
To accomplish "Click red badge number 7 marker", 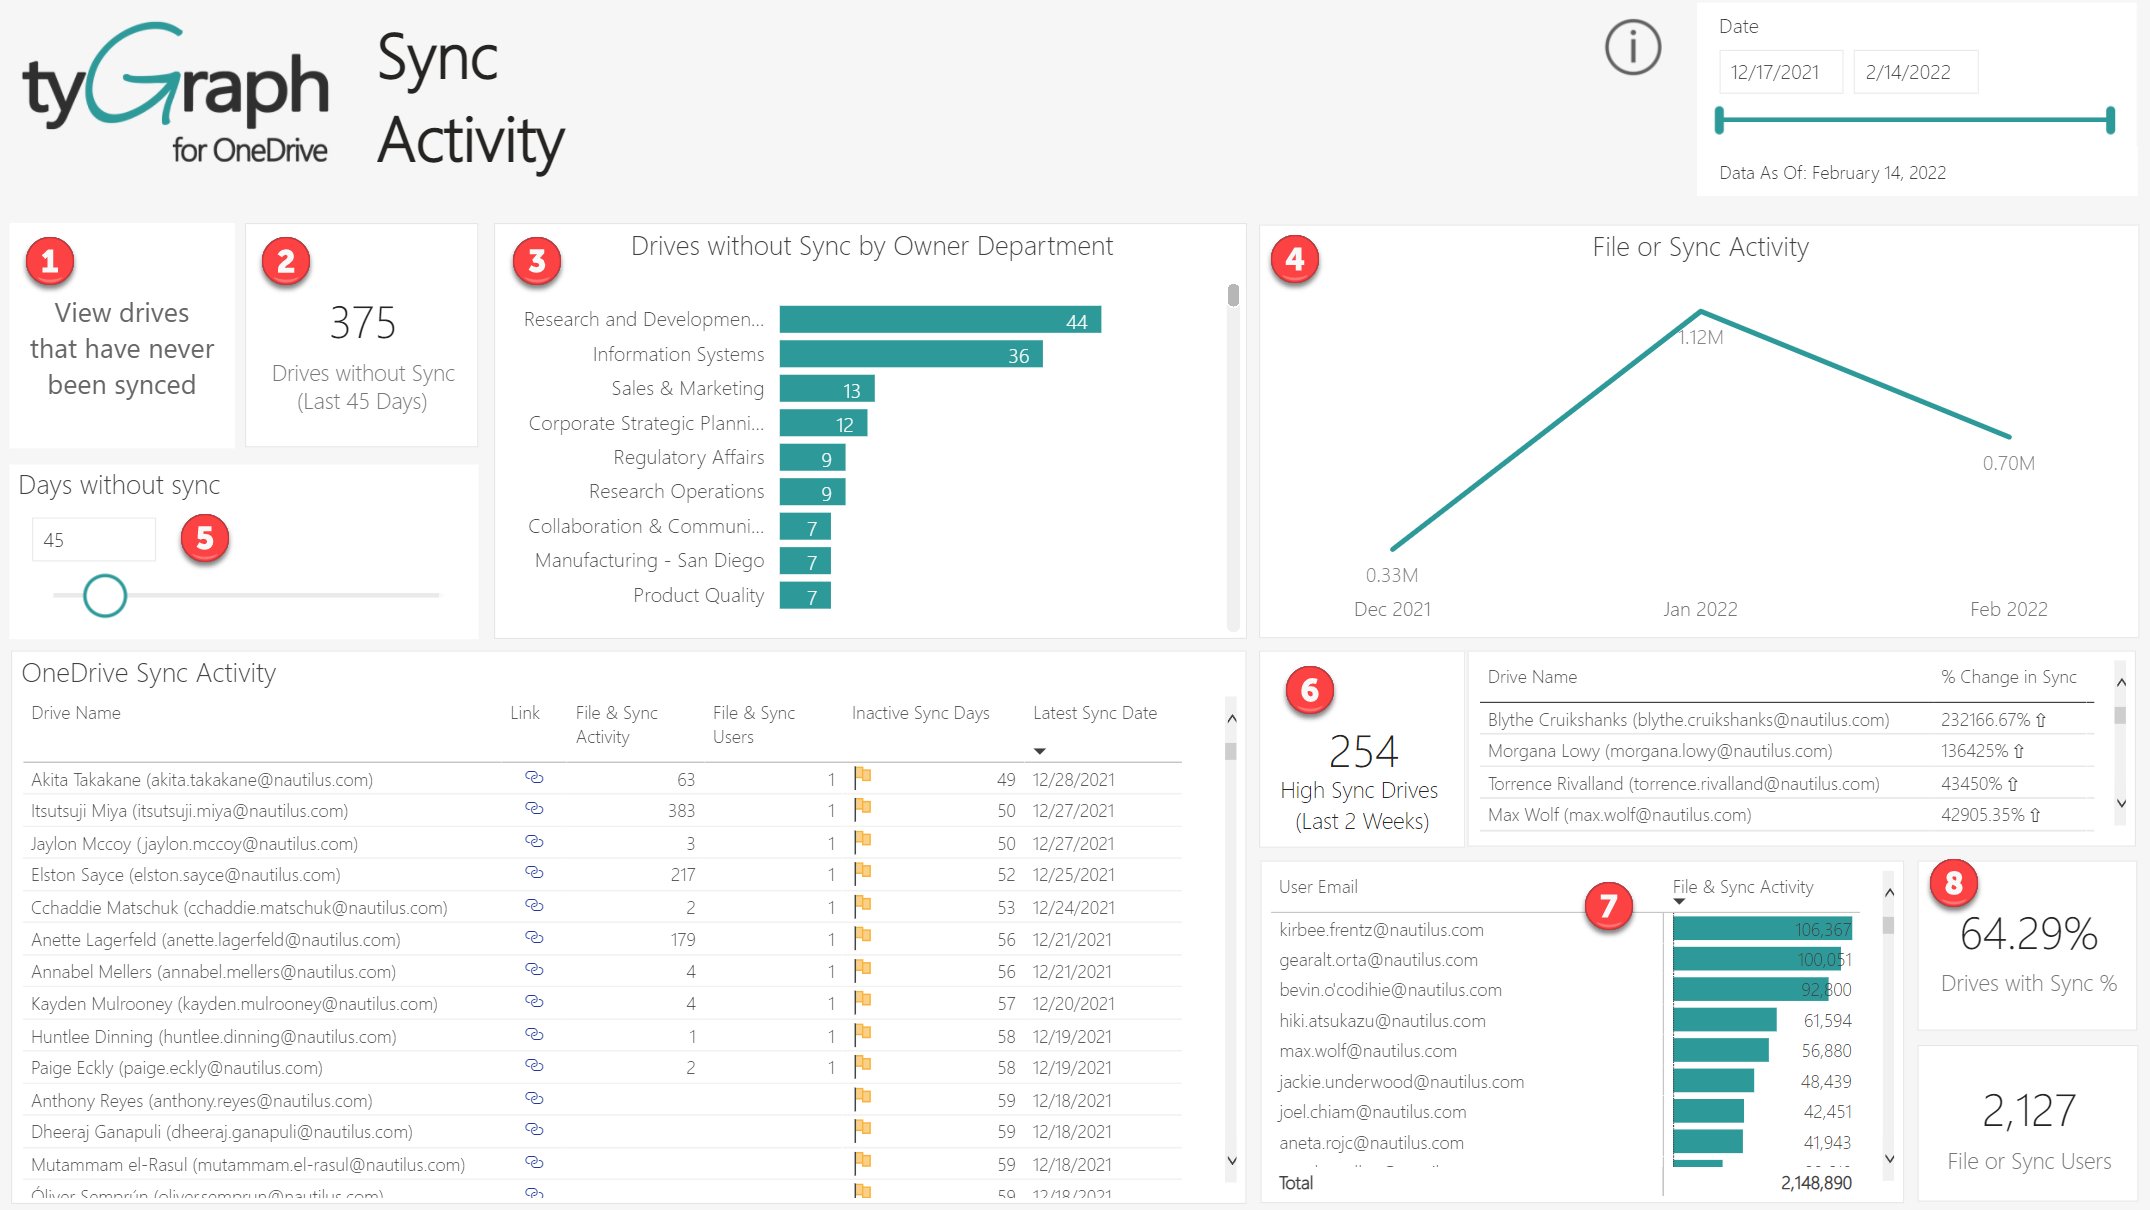I will click(x=1608, y=906).
